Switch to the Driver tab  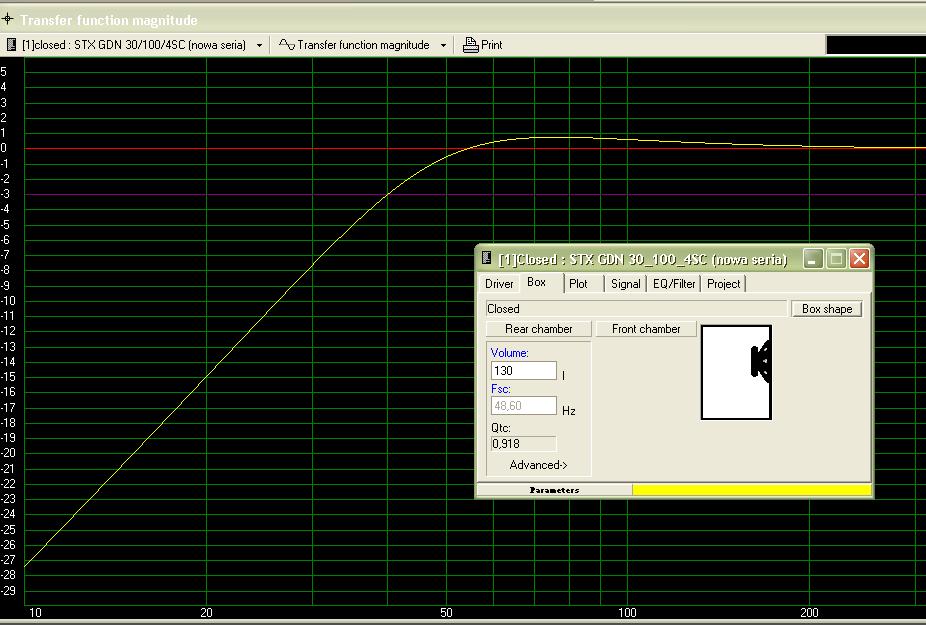pyautogui.click(x=499, y=284)
